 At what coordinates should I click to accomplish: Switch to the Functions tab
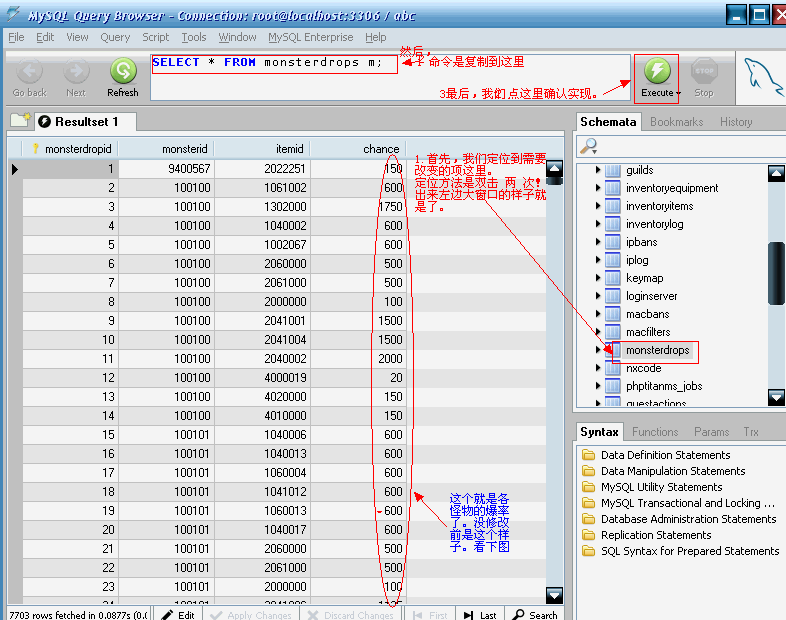pyautogui.click(x=655, y=432)
